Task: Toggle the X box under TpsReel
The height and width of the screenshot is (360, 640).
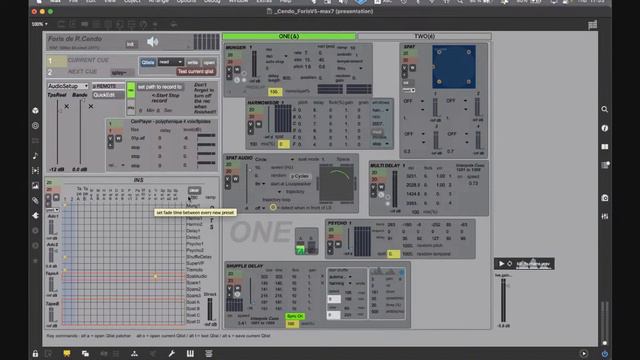Action: (x=67, y=107)
